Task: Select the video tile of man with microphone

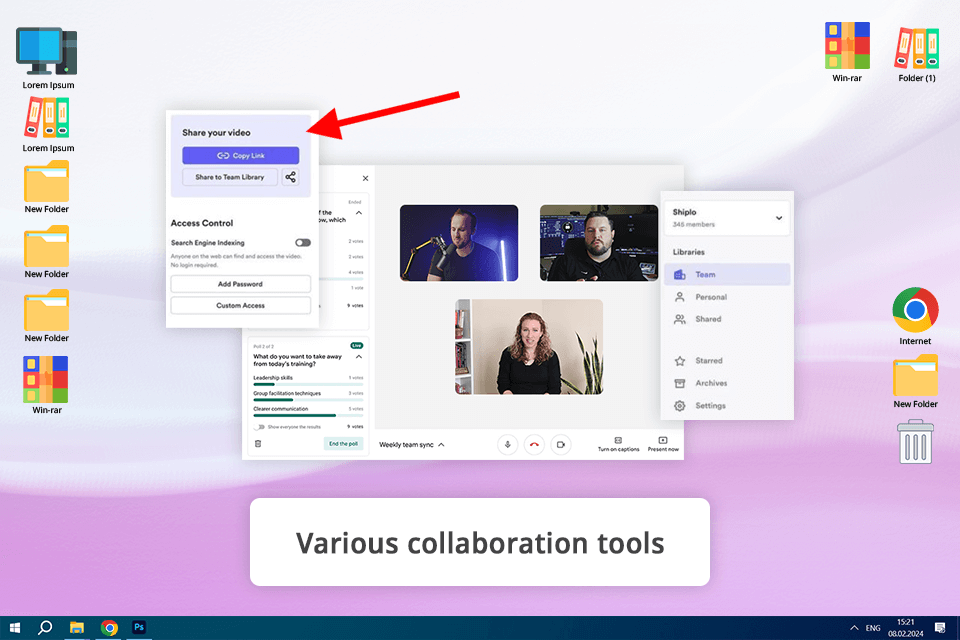Action: (459, 243)
